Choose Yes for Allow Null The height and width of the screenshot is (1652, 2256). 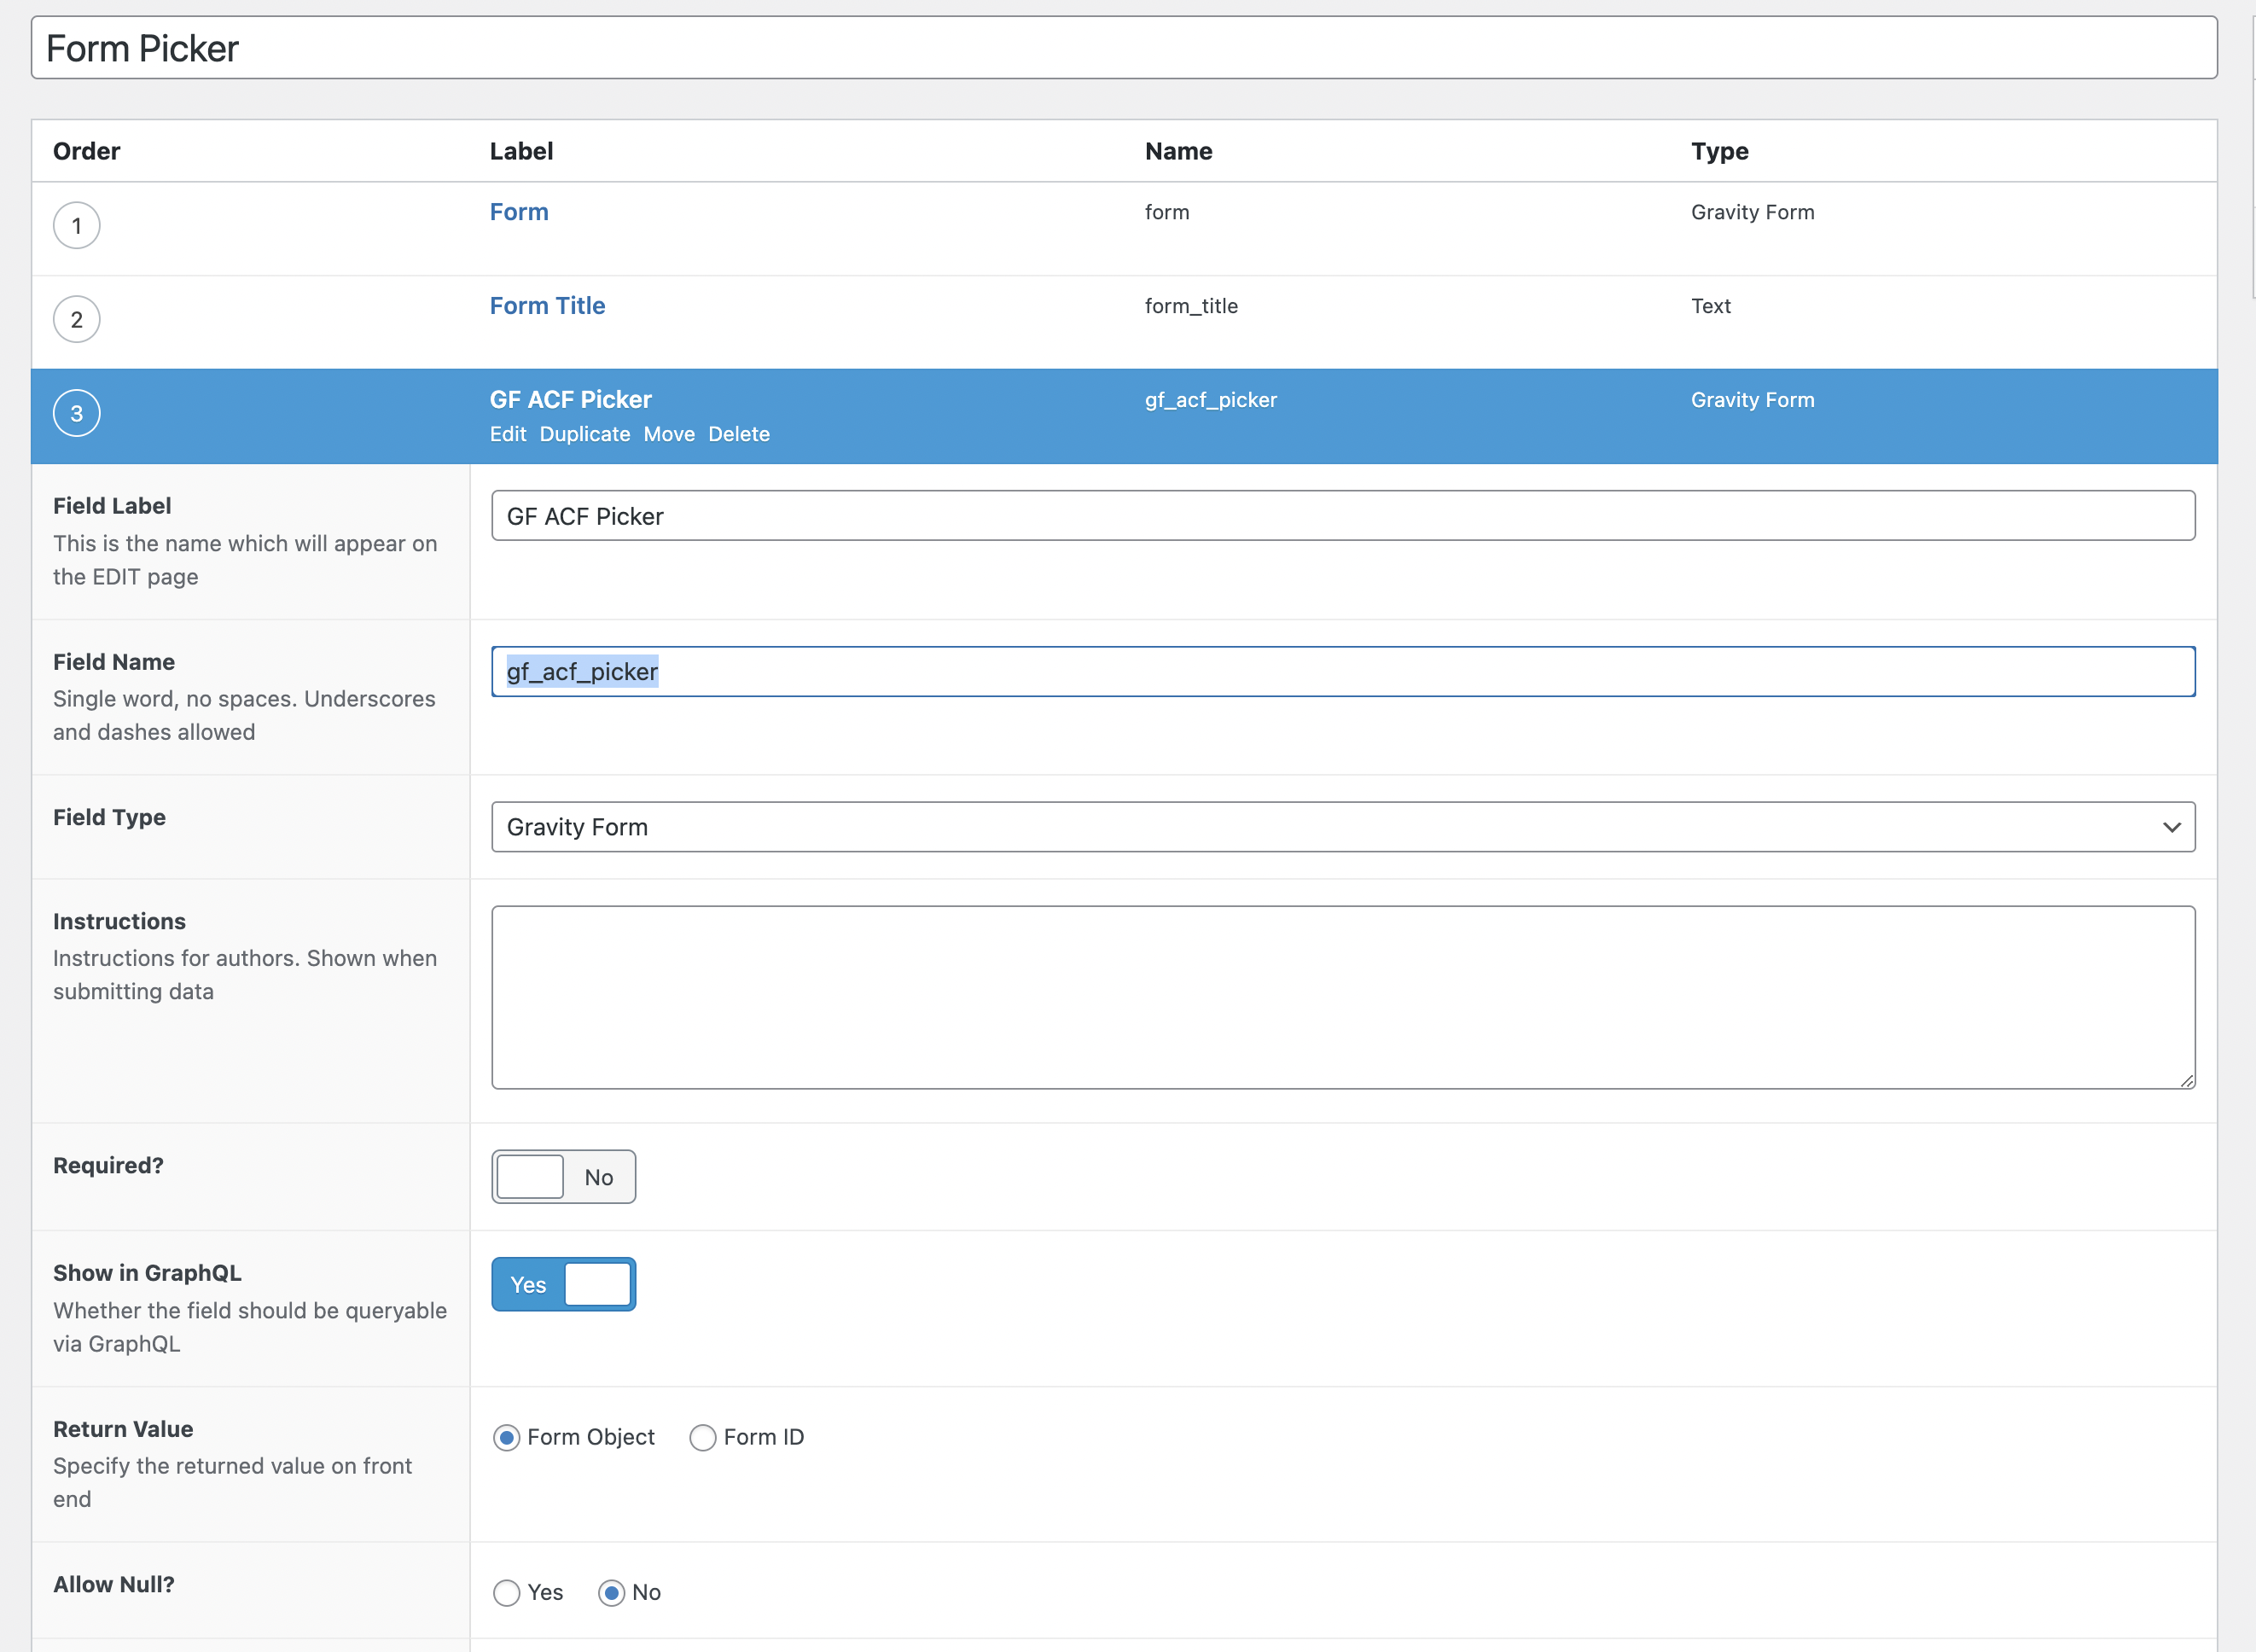pos(507,1592)
